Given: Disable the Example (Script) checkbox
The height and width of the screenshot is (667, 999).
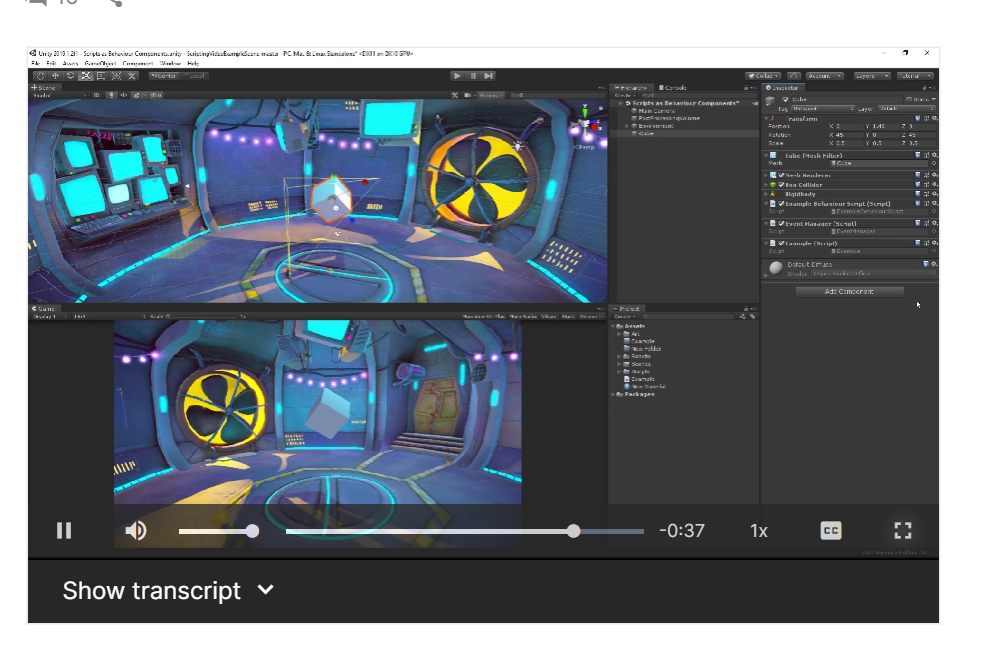Looking at the screenshot, I should [781, 243].
